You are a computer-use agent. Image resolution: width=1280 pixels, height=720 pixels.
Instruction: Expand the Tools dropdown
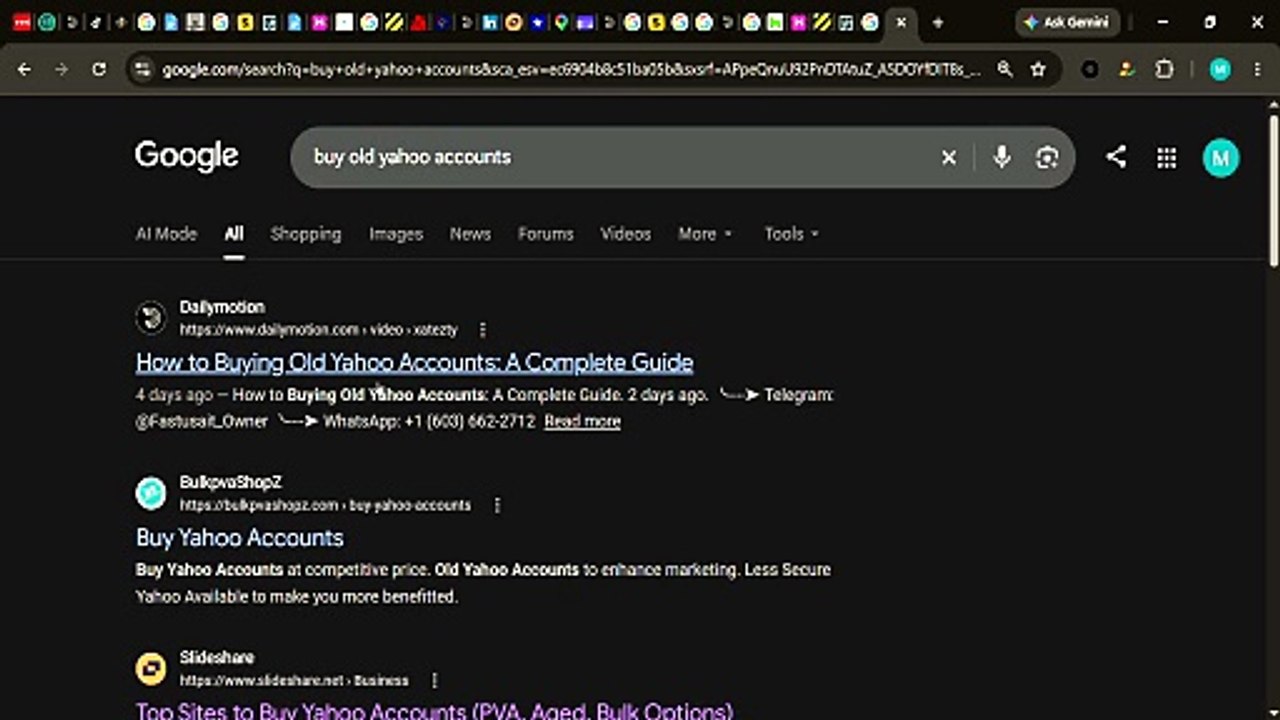pos(791,233)
